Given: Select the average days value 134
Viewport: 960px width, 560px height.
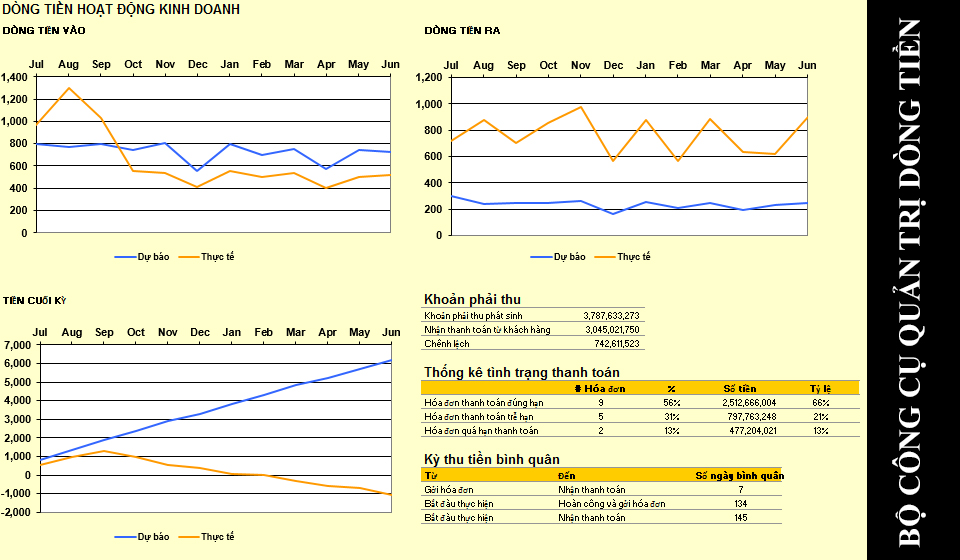Looking at the screenshot, I should [x=741, y=504].
